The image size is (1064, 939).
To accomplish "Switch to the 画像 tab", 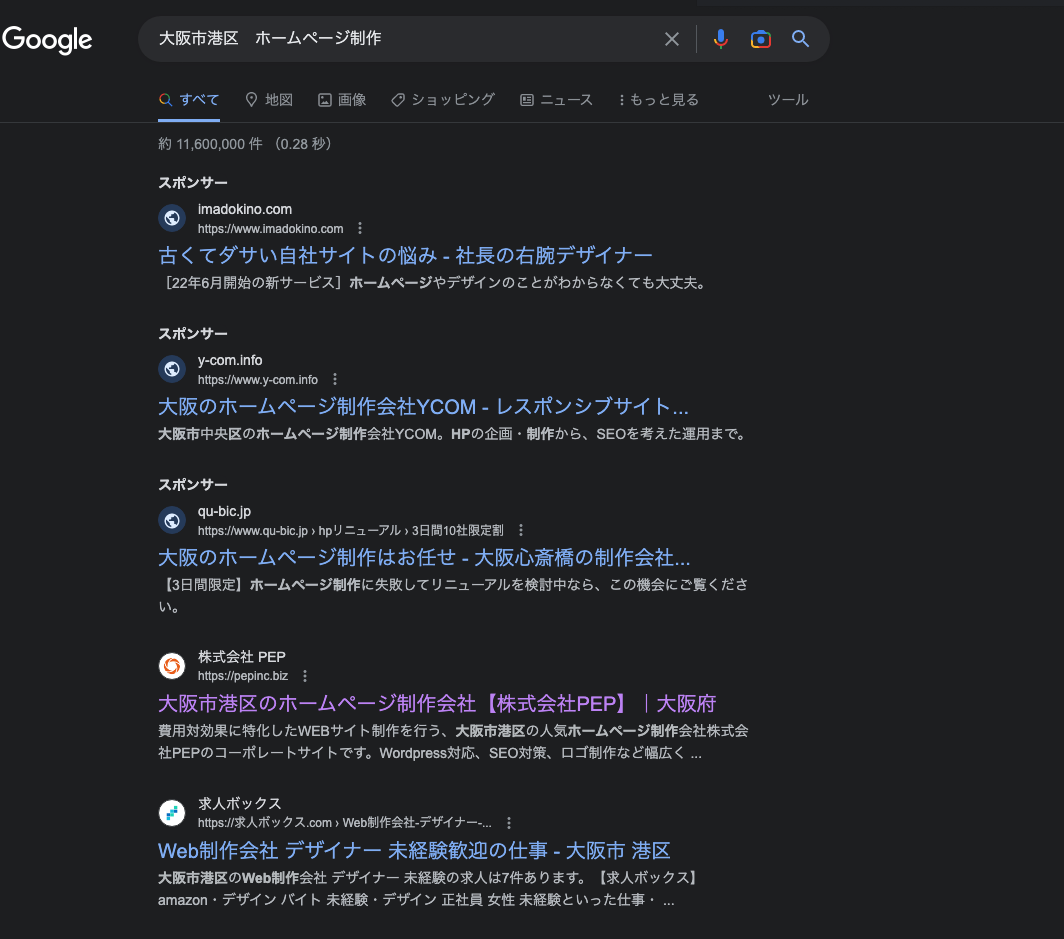I will (342, 100).
